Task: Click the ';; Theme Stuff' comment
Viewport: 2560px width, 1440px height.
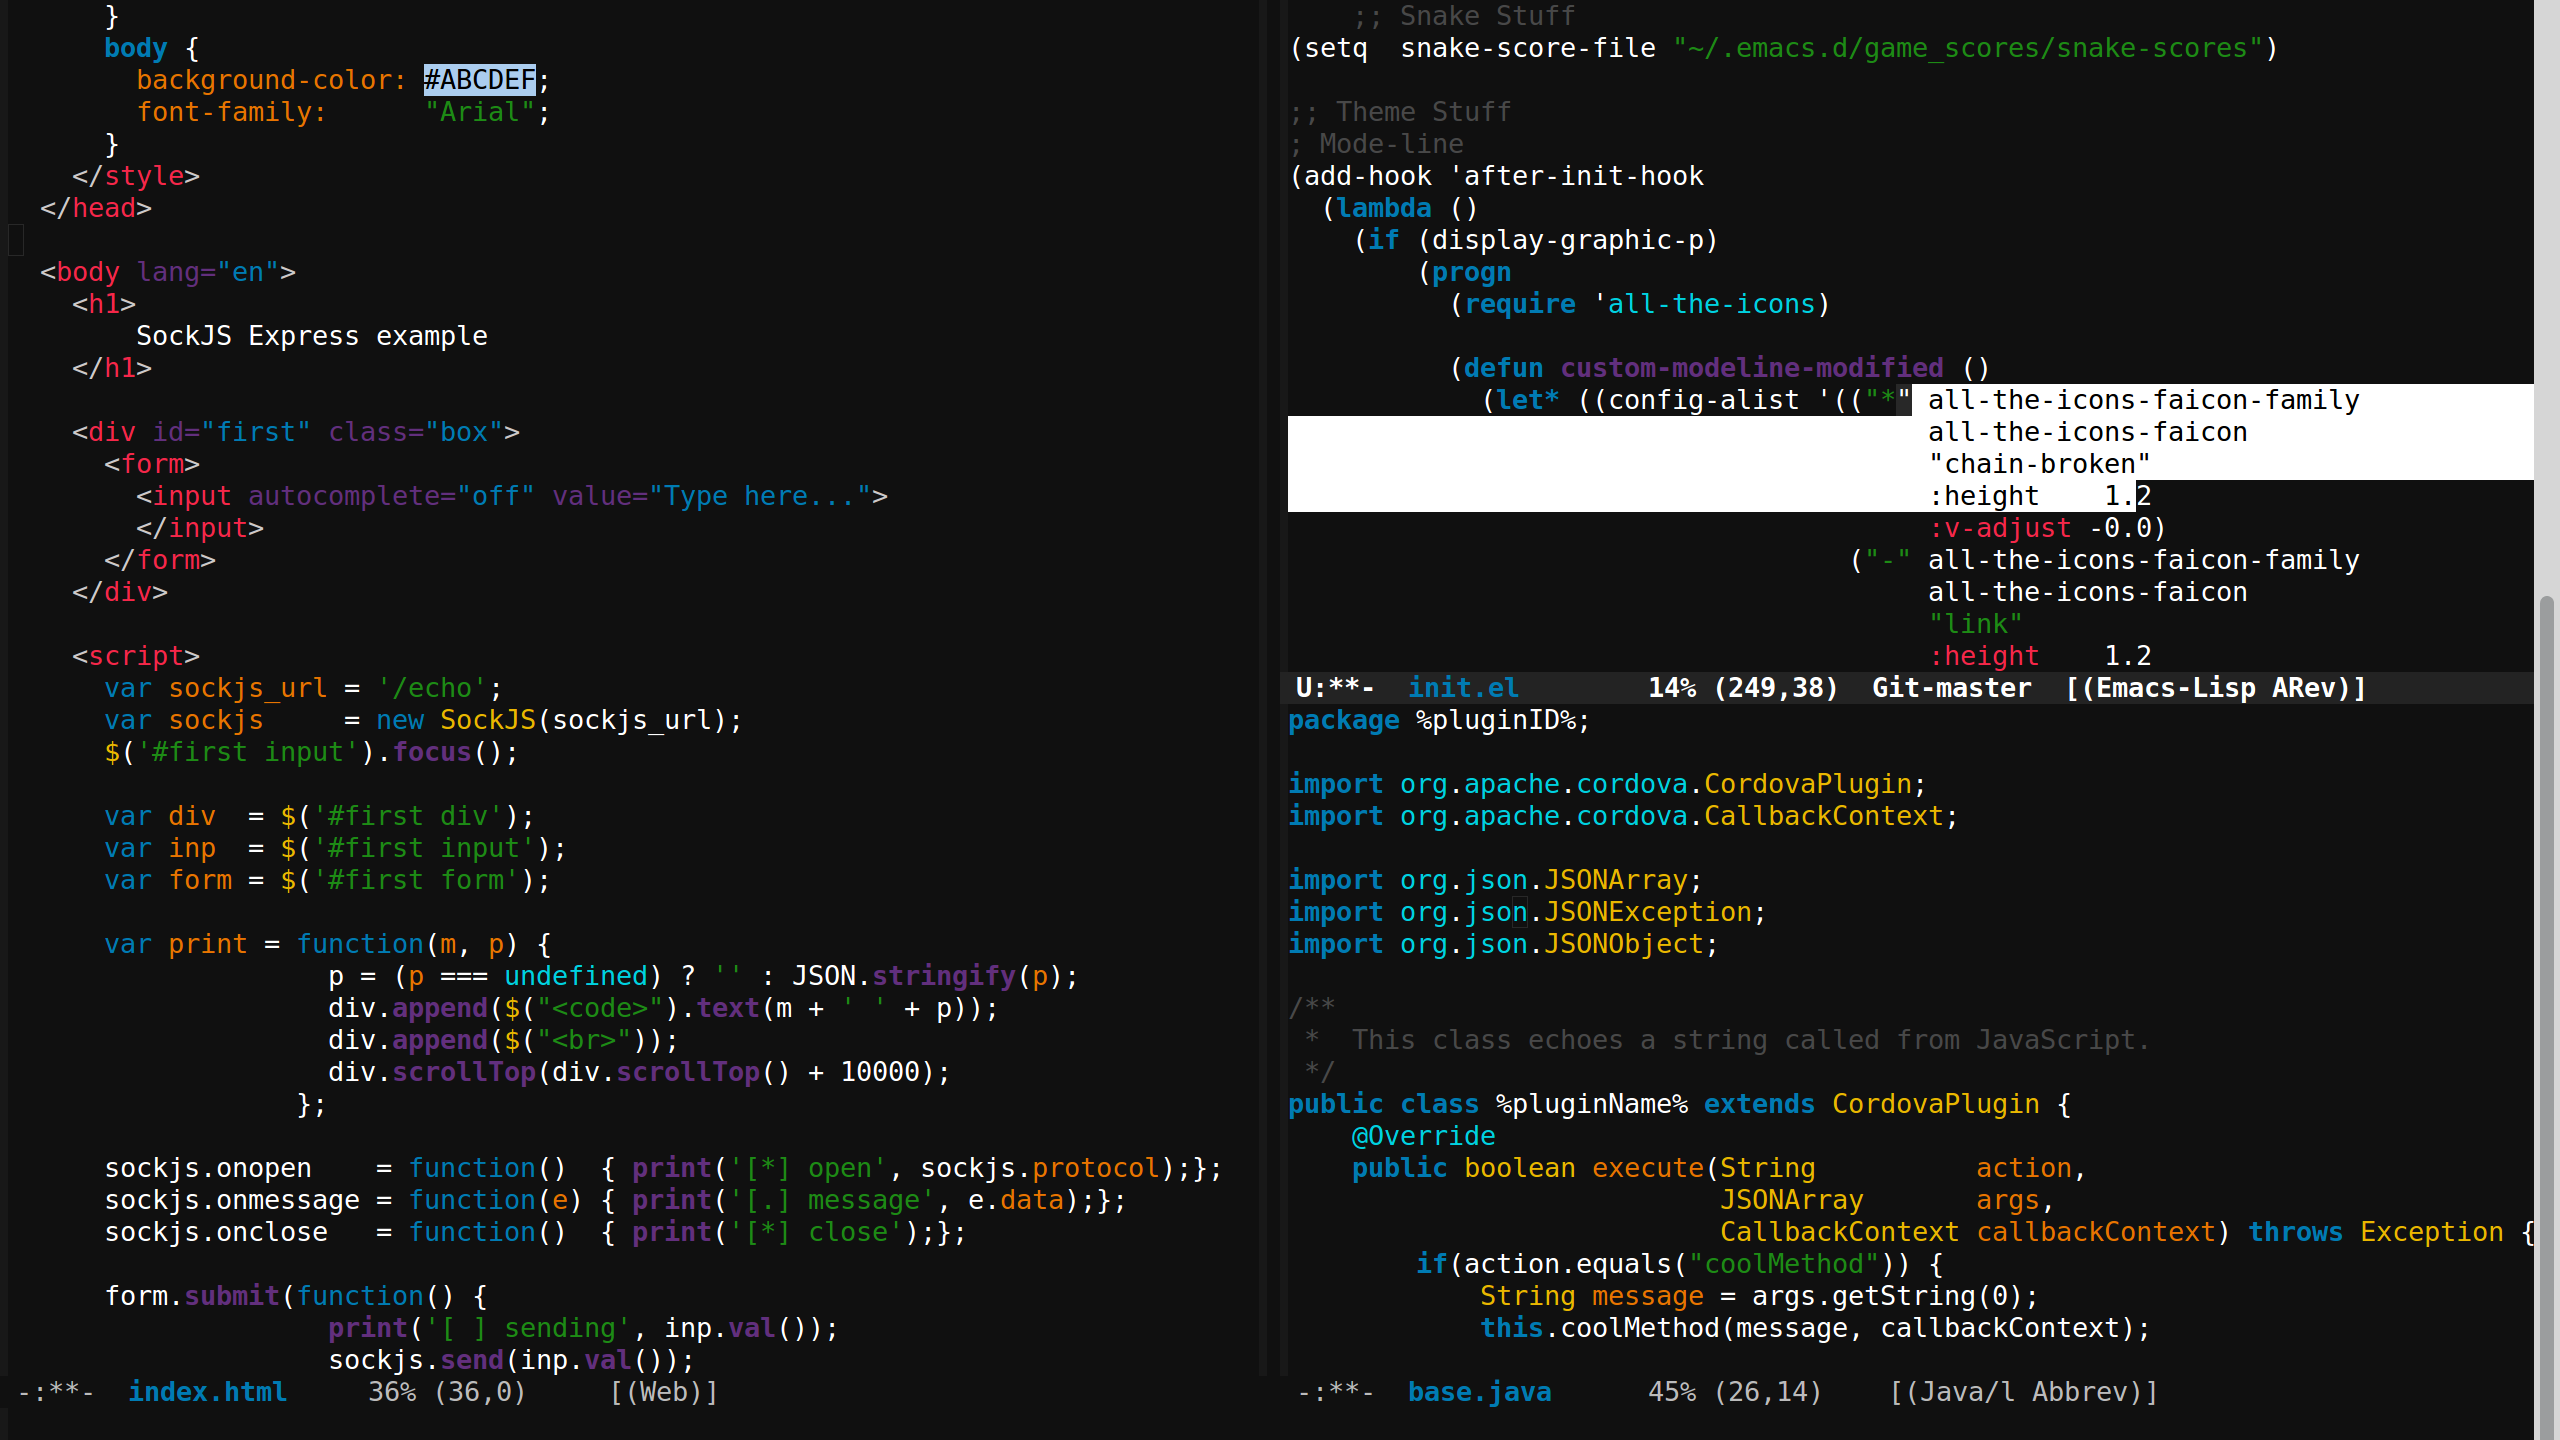Action: [x=1399, y=111]
